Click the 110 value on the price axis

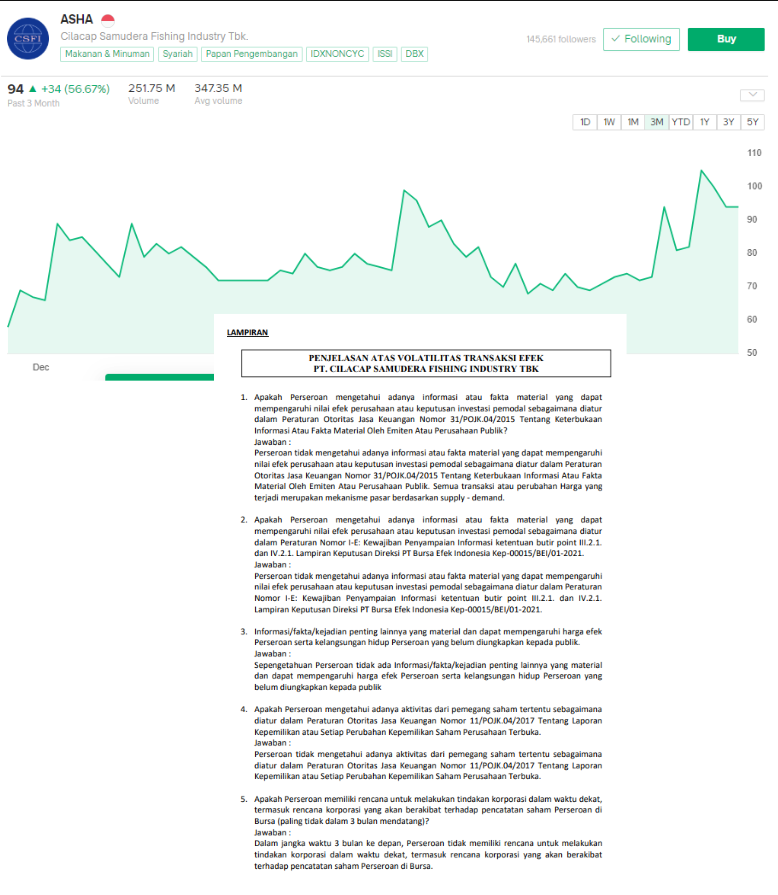(754, 153)
